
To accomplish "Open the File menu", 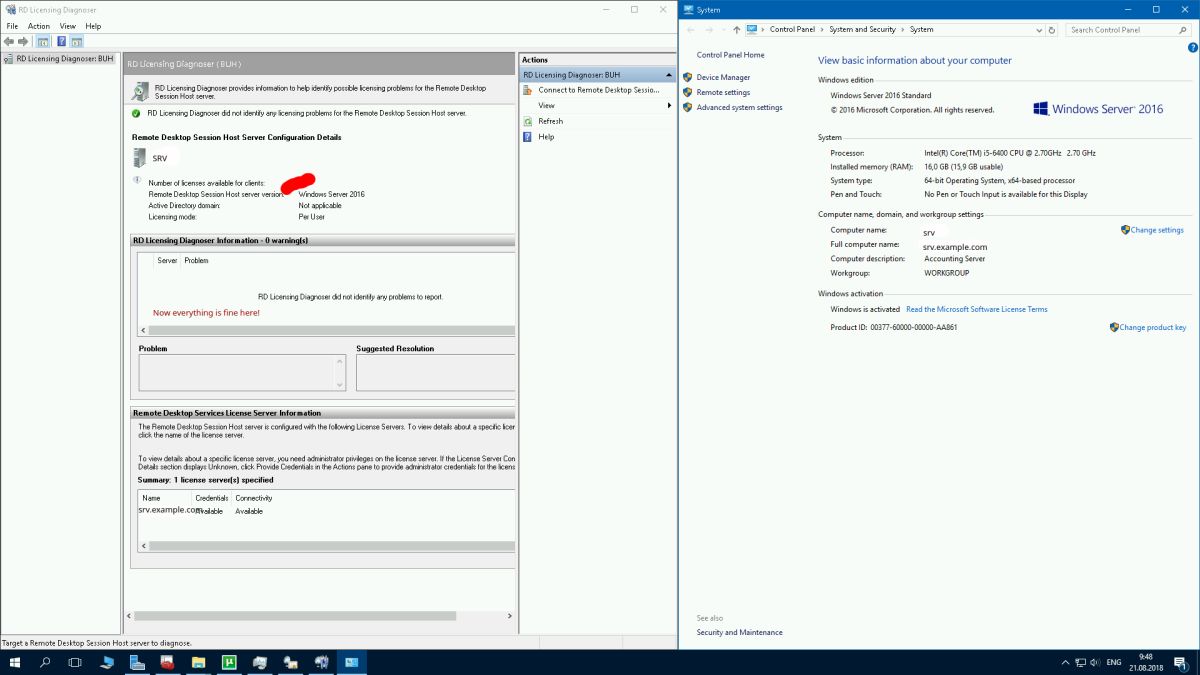I will pyautogui.click(x=12, y=26).
